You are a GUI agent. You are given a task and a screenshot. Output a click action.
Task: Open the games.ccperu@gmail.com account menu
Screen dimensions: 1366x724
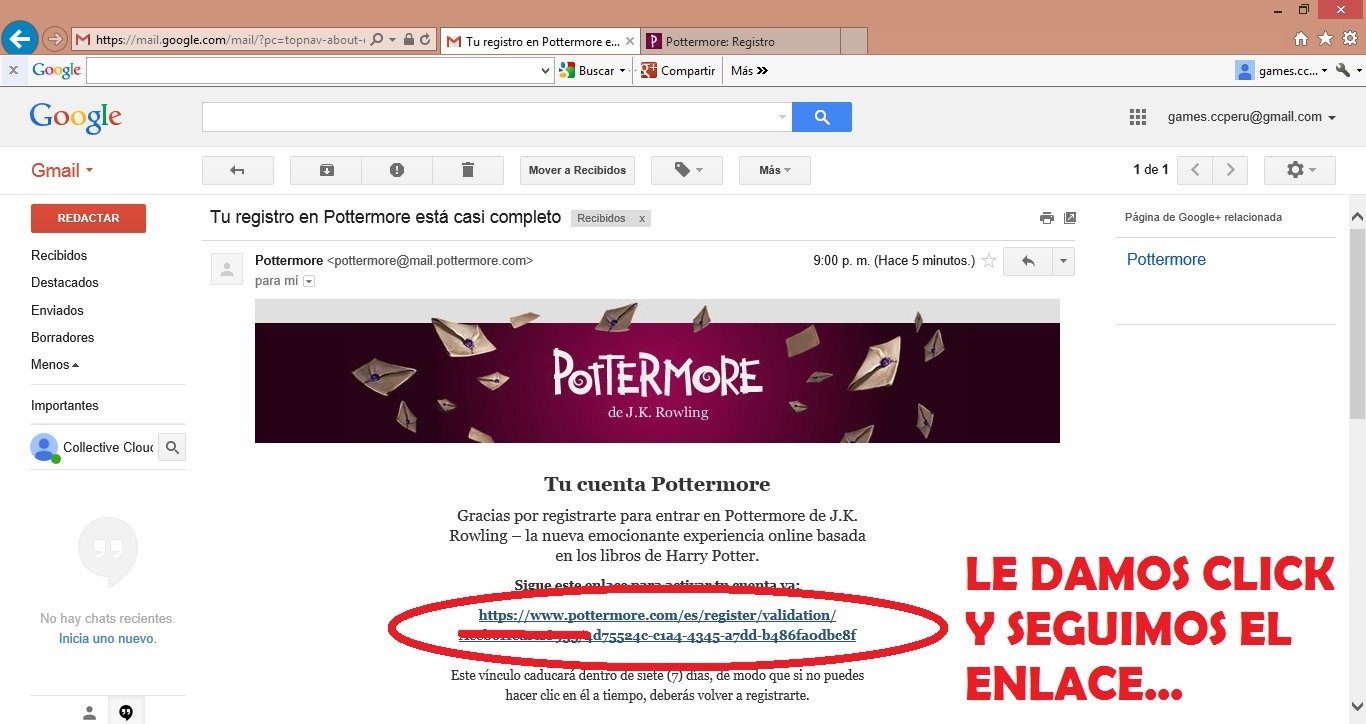[1251, 117]
